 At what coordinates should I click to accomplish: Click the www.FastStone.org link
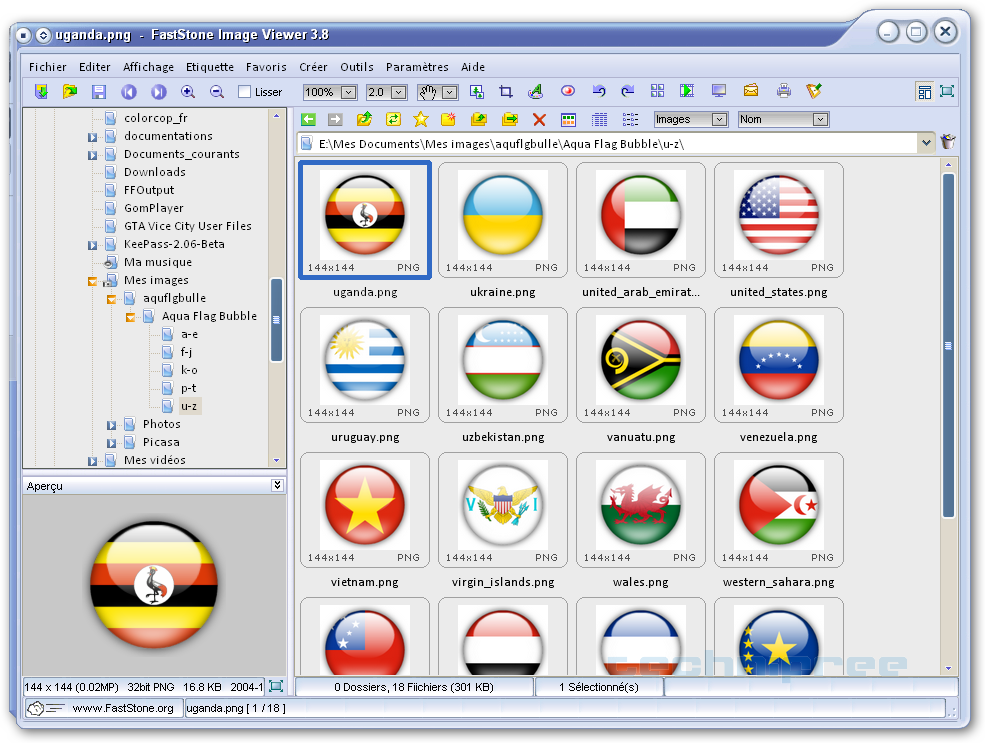(122, 708)
